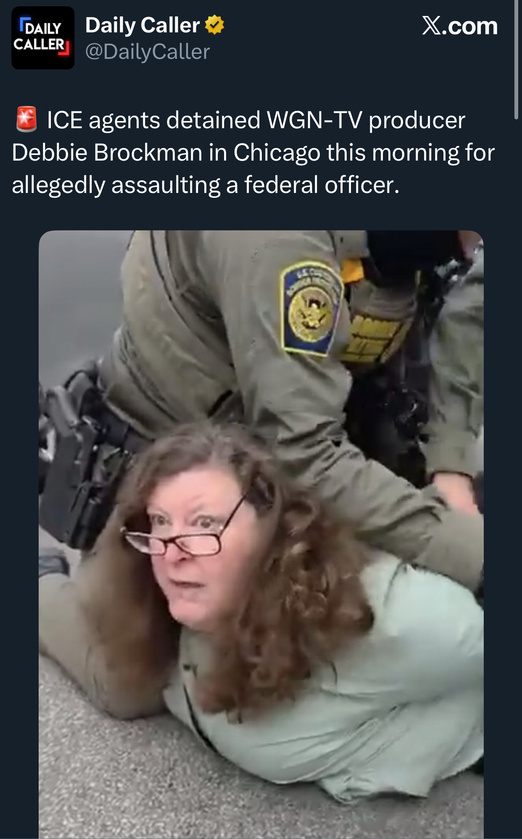Image resolution: width=522 pixels, height=839 pixels.
Task: Open the Daily Caller display name link
Action: tap(142, 25)
